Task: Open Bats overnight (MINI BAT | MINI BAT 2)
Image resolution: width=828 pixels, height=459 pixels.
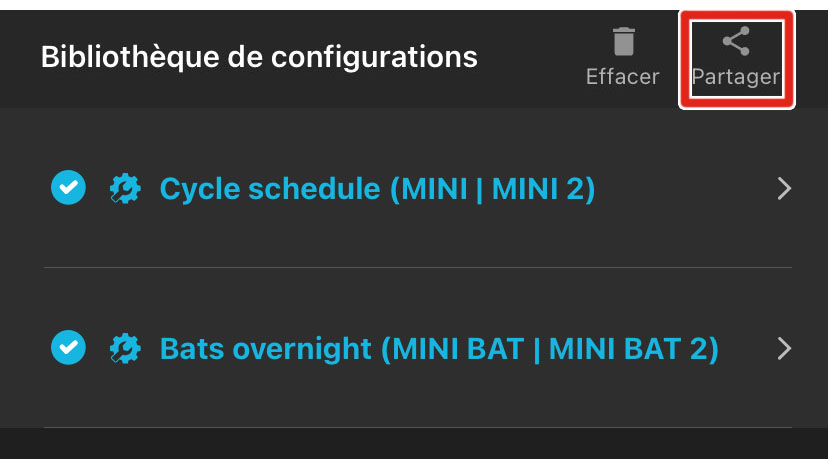Action: [439, 349]
